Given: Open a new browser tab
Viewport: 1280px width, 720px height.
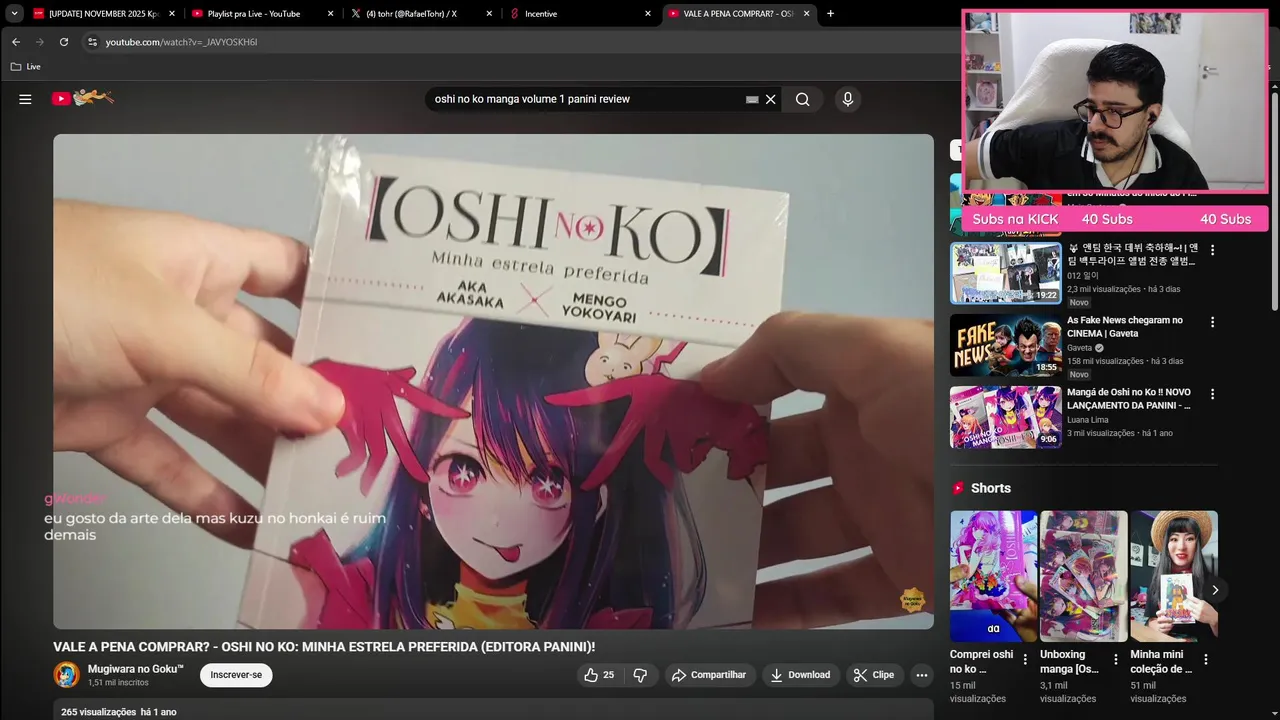Looking at the screenshot, I should tap(830, 14).
